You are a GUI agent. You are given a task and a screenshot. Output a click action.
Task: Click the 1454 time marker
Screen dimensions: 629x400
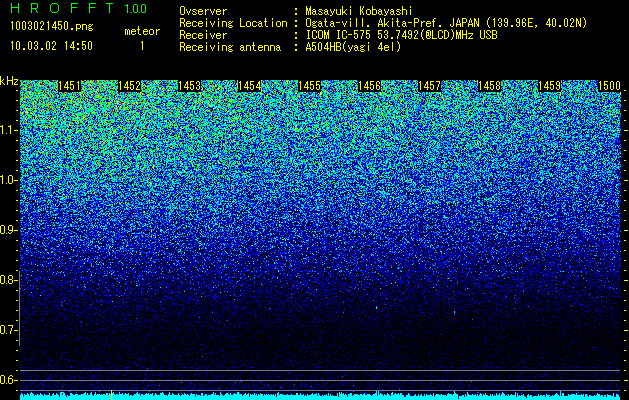249,86
